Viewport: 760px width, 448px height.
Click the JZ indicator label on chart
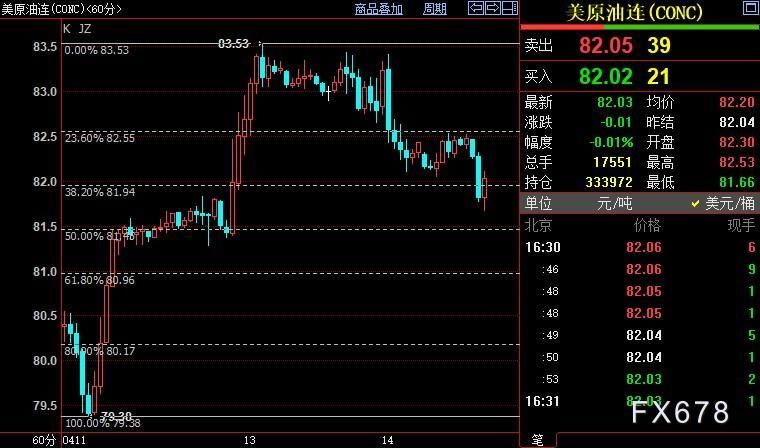85,29
